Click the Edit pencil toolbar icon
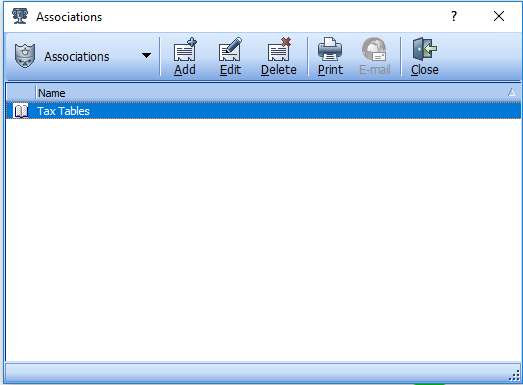The height and width of the screenshot is (385, 523). [x=230, y=49]
